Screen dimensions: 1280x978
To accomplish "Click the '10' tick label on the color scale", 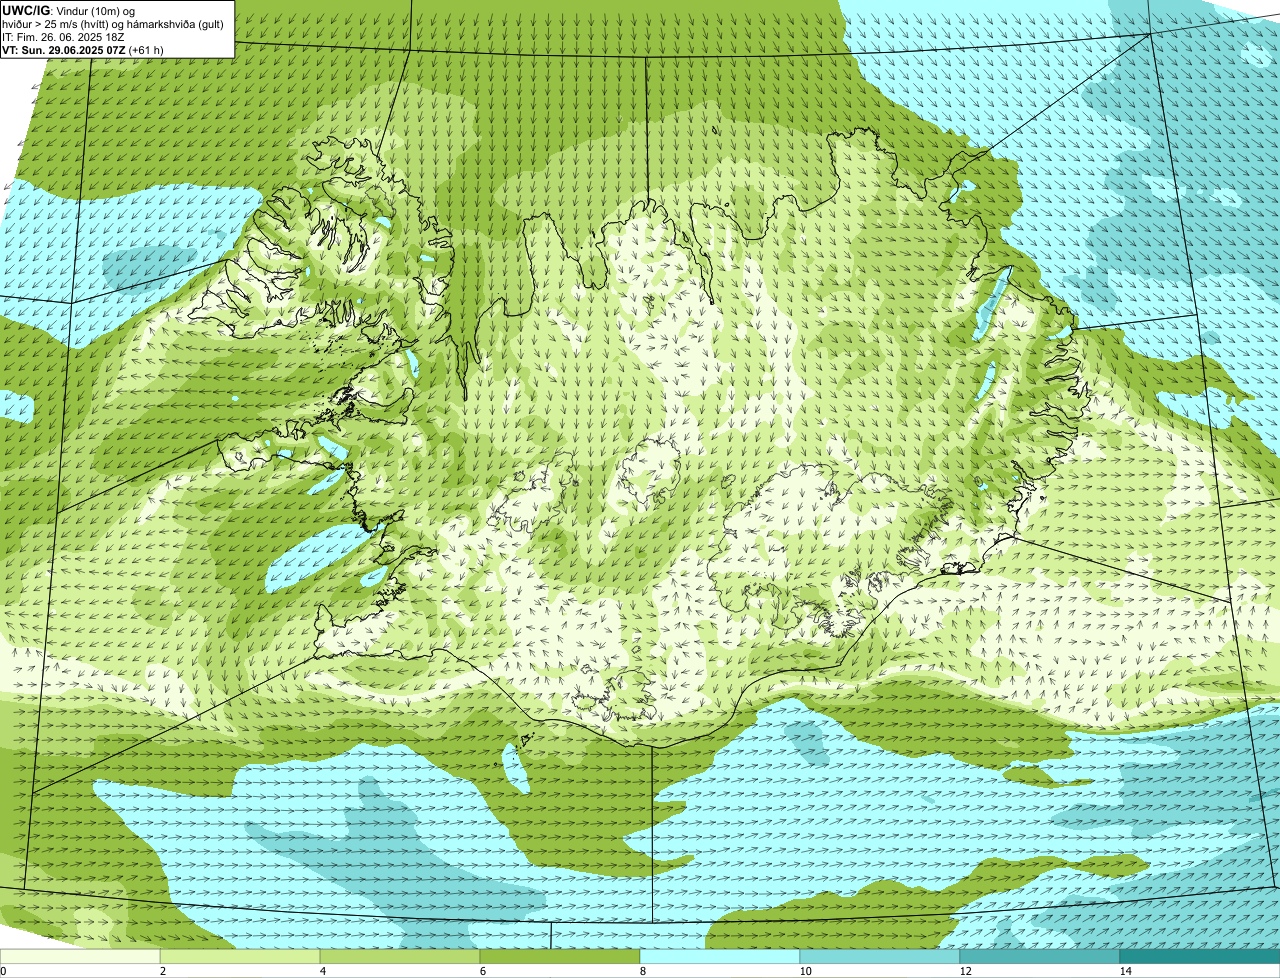I will coord(805,971).
